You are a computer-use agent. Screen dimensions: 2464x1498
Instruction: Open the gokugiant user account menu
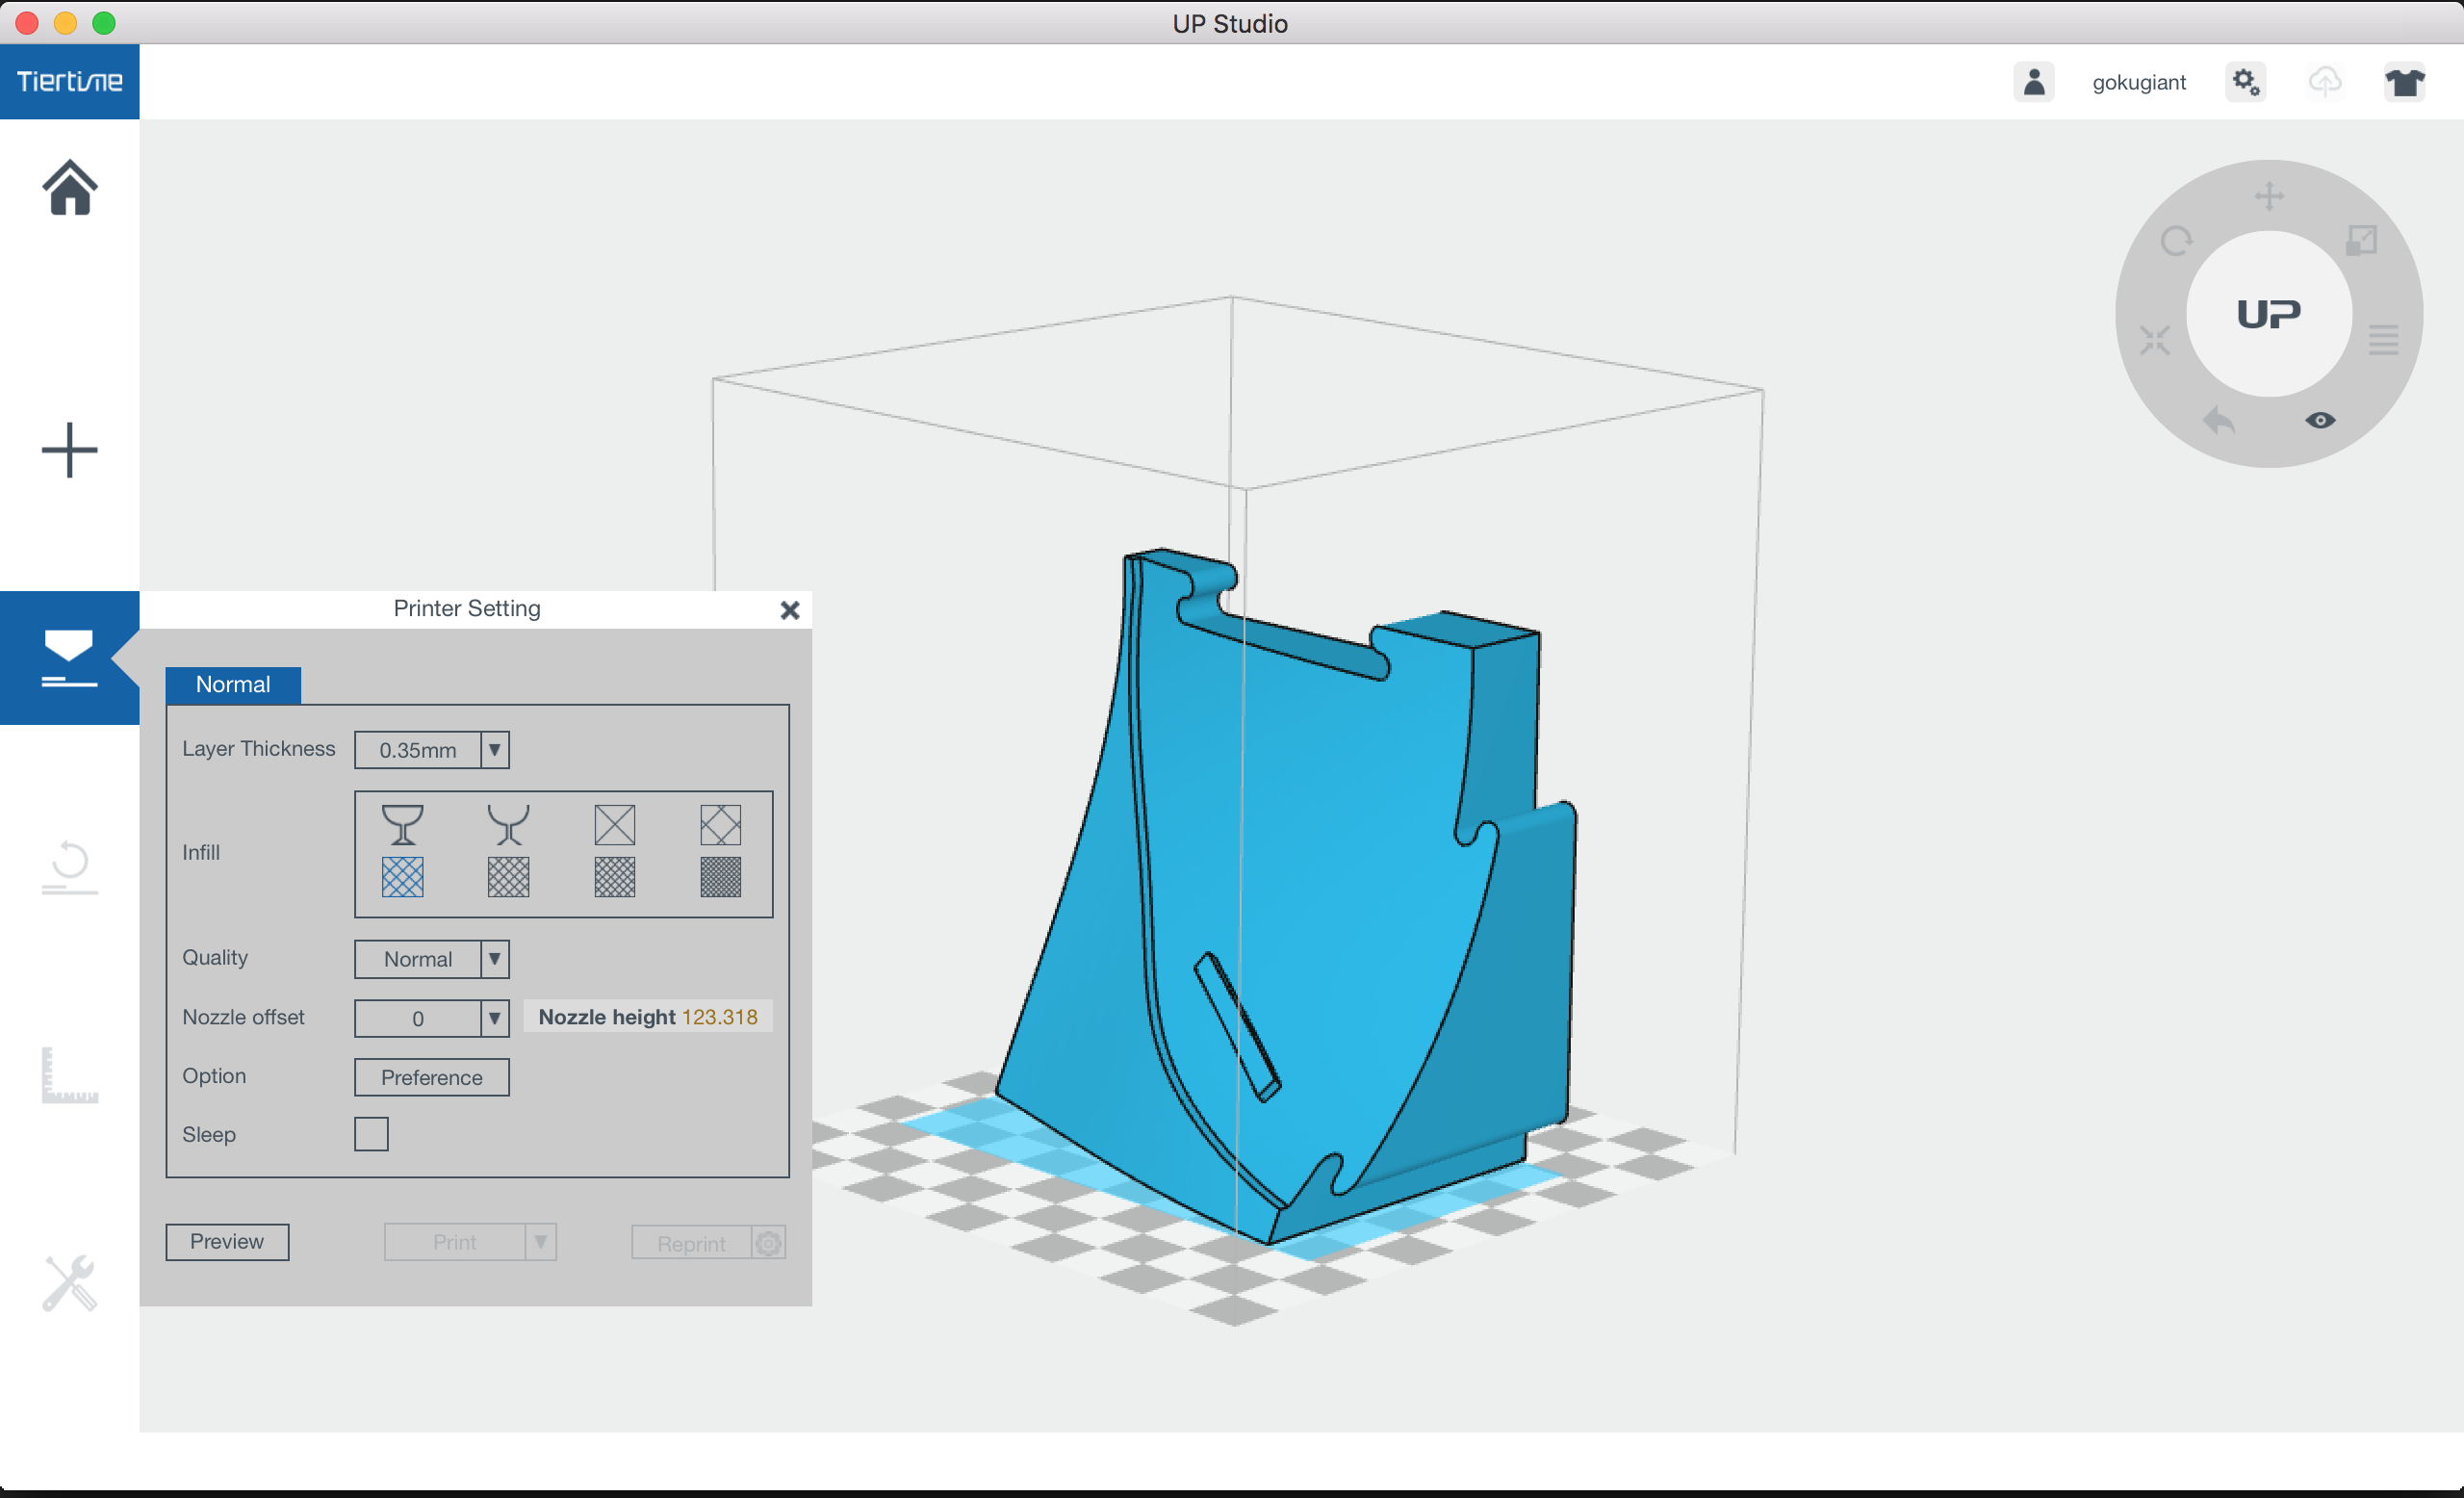pyautogui.click(x=2138, y=82)
